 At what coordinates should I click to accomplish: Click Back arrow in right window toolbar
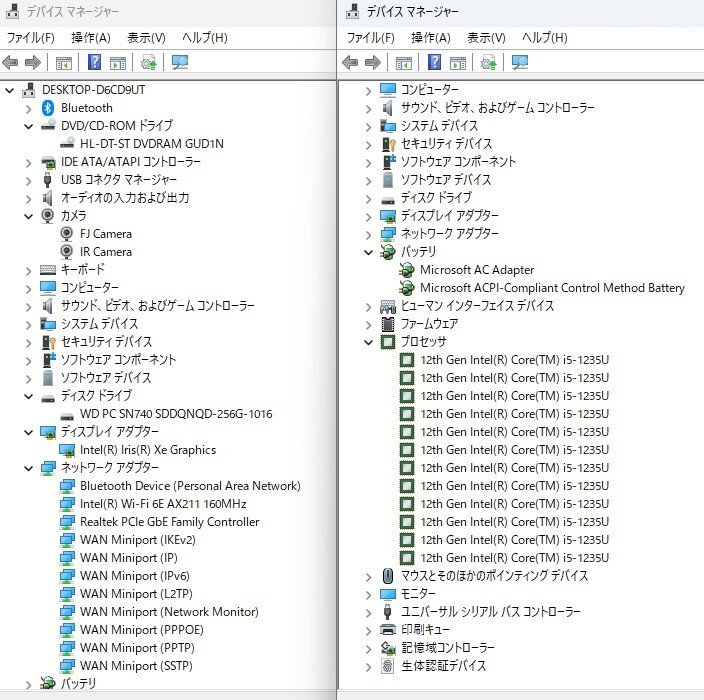(350, 62)
